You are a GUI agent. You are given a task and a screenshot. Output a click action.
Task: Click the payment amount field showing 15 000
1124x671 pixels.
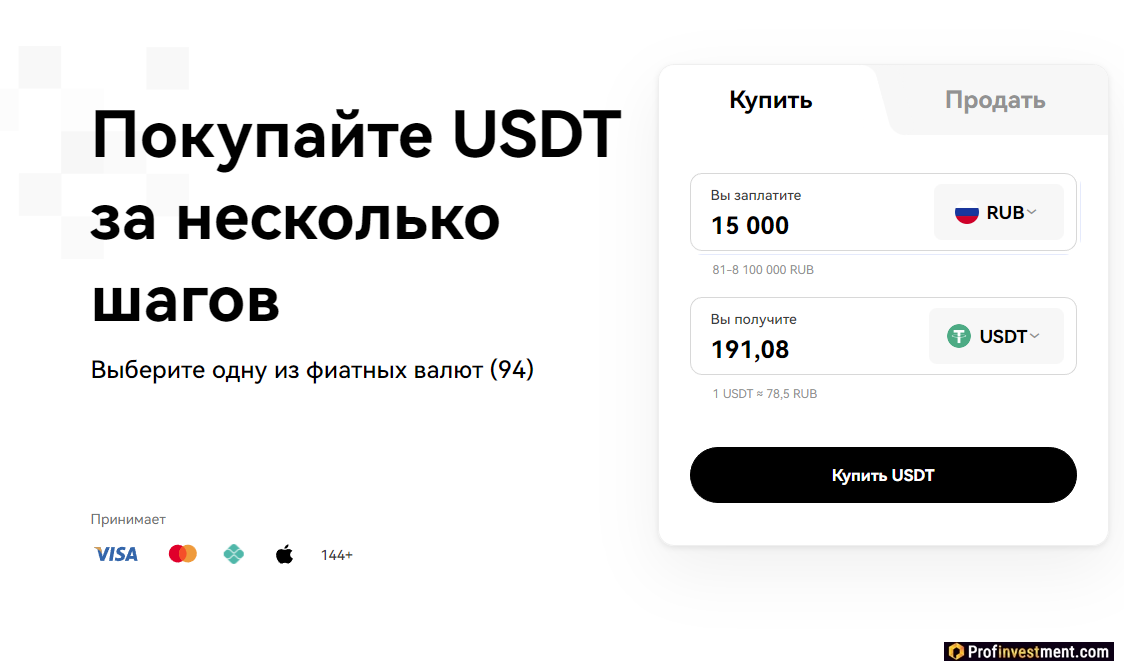tap(780, 225)
